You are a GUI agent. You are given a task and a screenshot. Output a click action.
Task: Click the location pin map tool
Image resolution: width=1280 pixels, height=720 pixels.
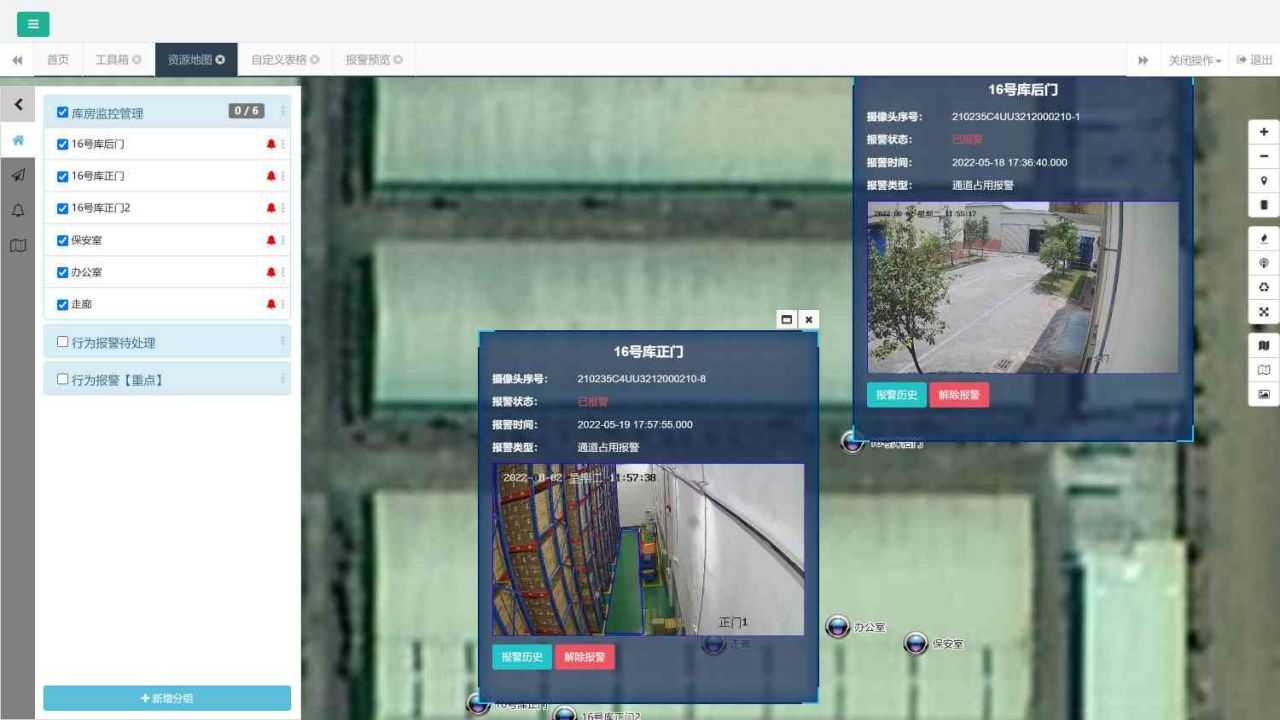click(x=1264, y=181)
